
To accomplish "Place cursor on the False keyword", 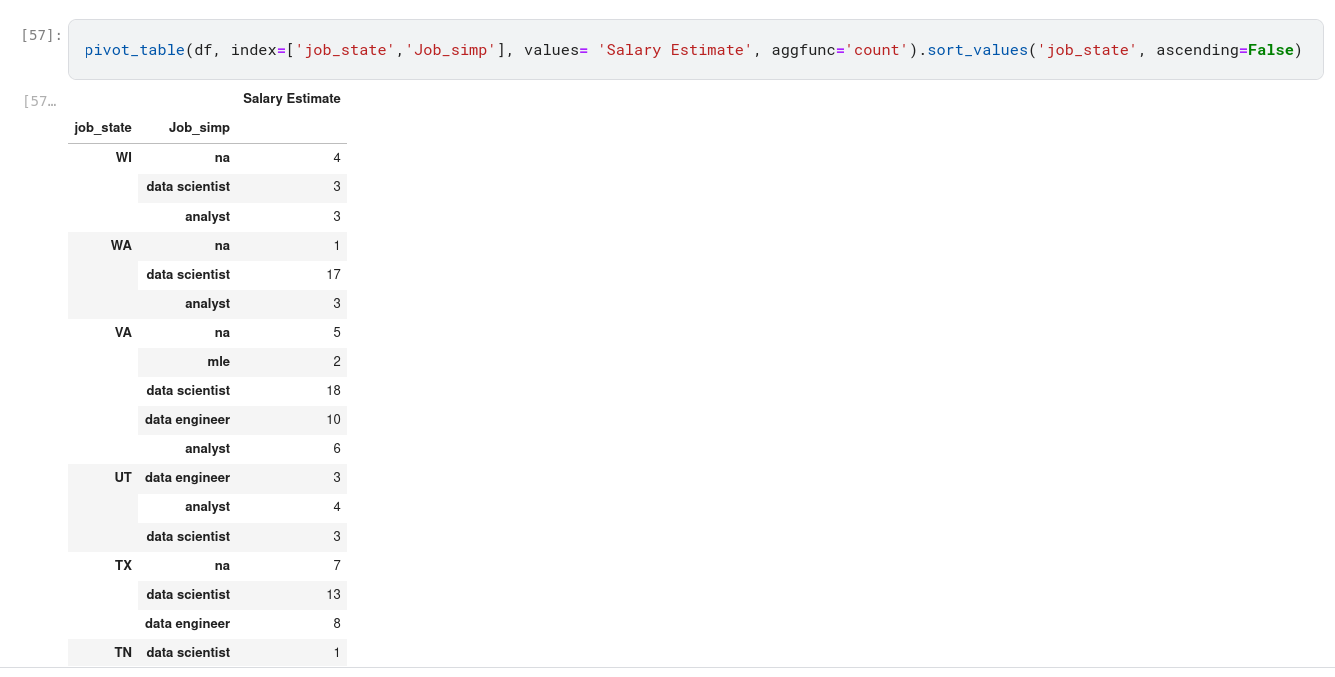I will (x=1270, y=50).
